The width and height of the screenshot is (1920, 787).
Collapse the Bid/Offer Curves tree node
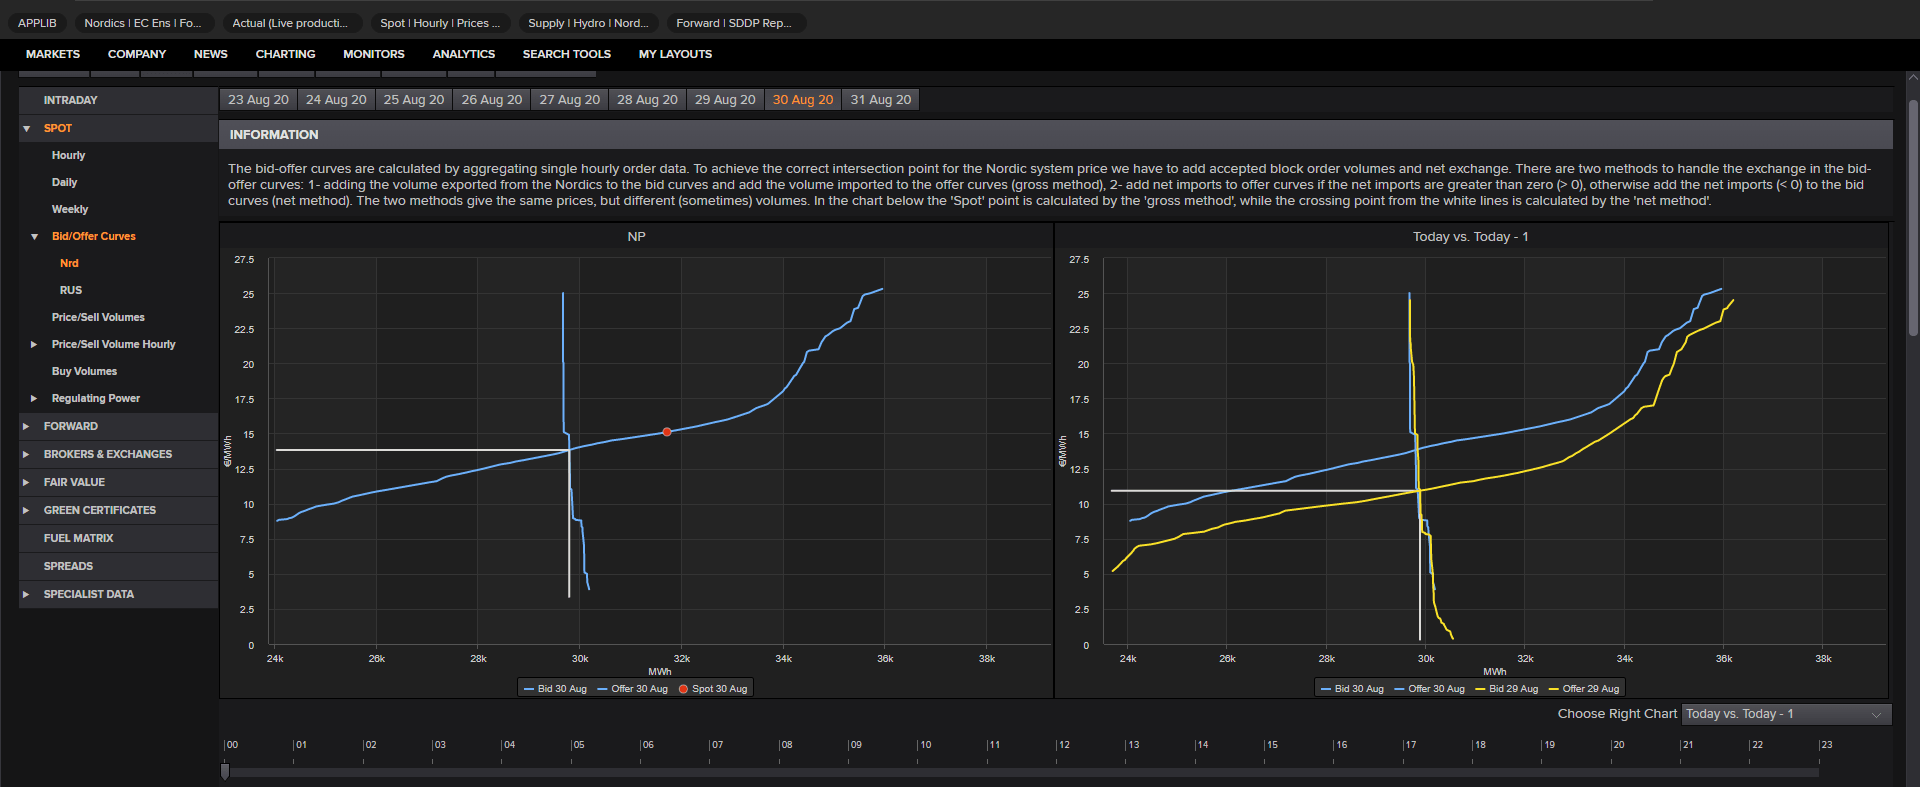pyautogui.click(x=35, y=237)
